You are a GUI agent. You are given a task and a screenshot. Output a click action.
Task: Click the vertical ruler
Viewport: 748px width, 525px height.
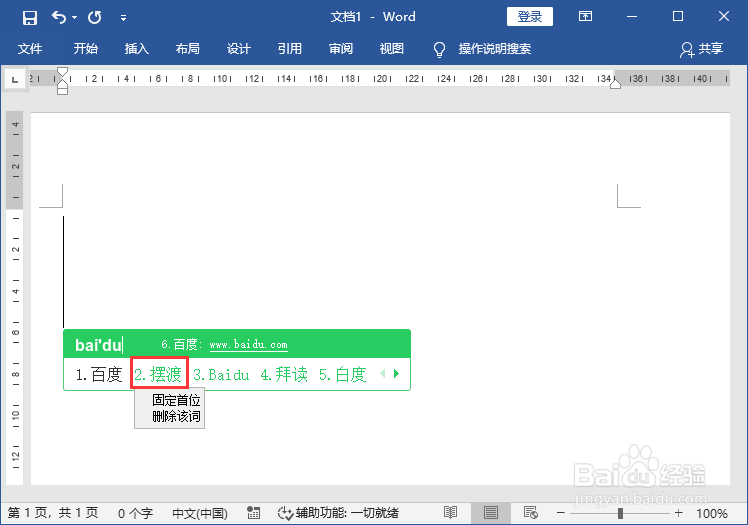[15, 298]
